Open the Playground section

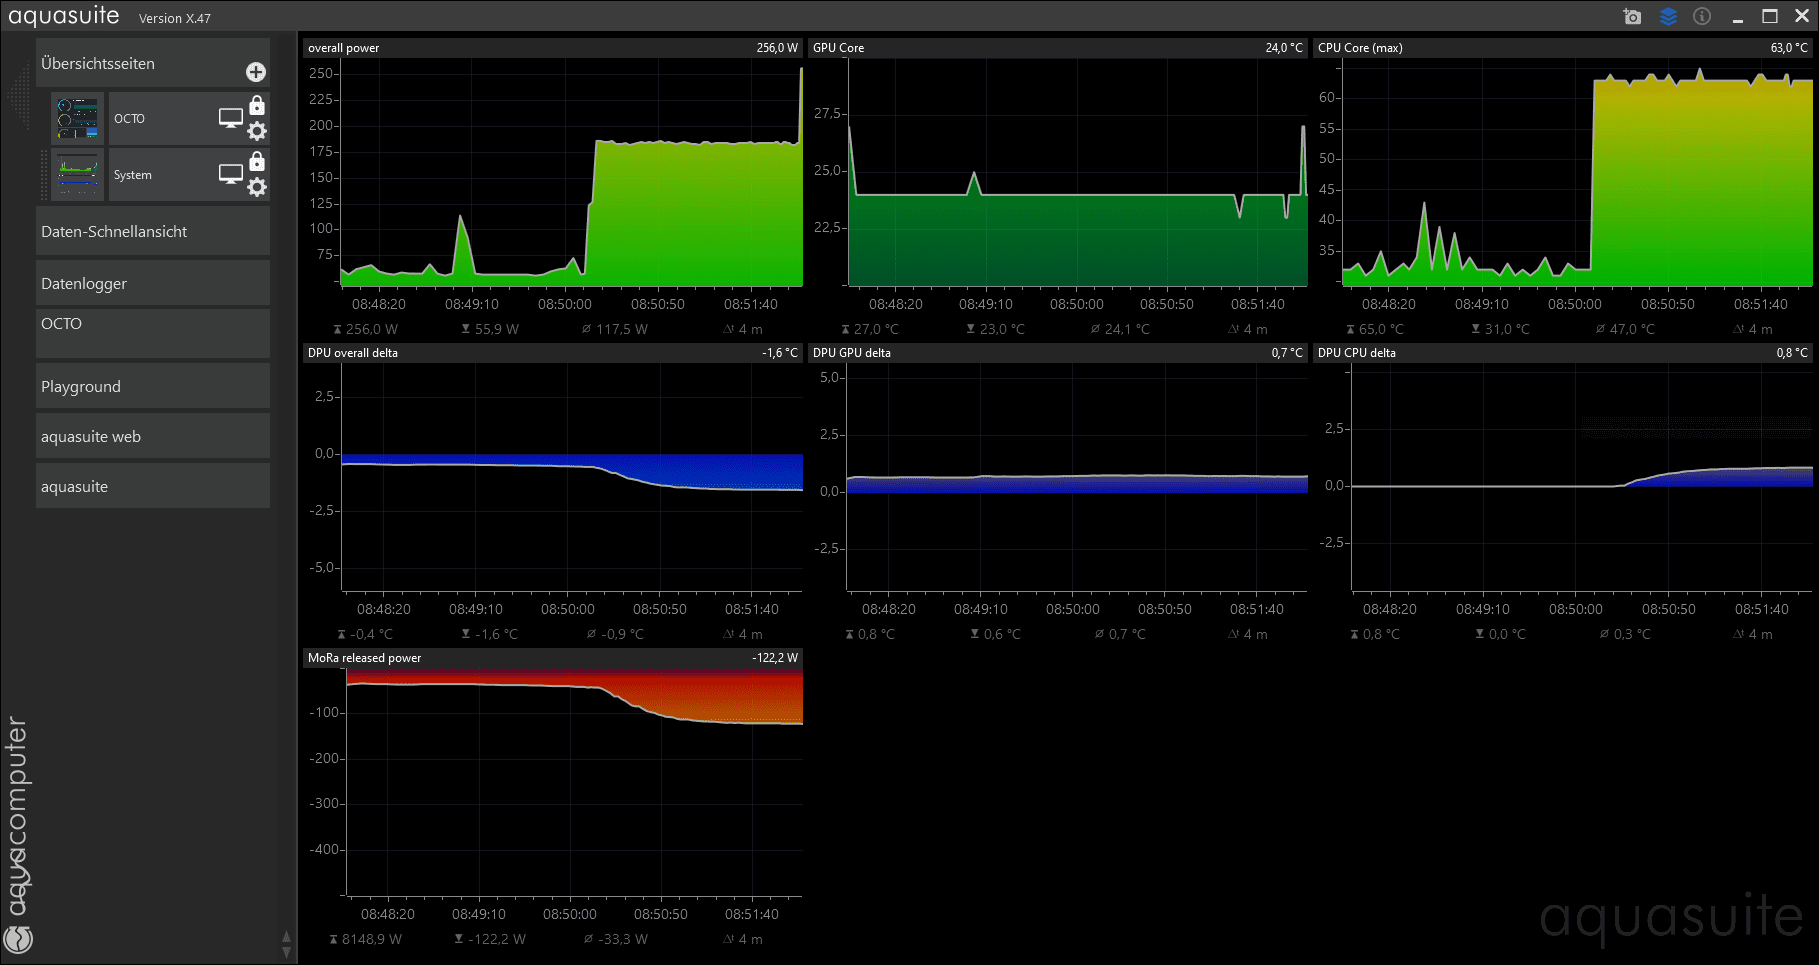pos(153,386)
